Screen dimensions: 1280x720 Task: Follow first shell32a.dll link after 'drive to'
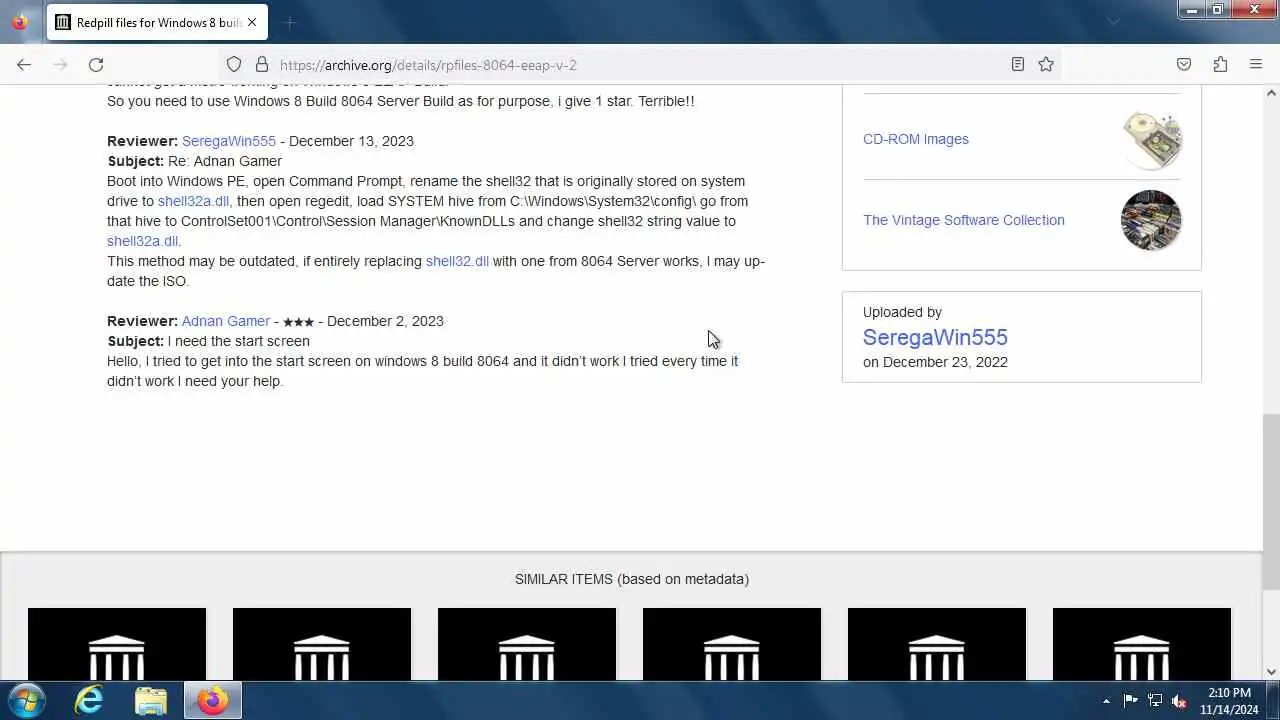click(x=193, y=201)
